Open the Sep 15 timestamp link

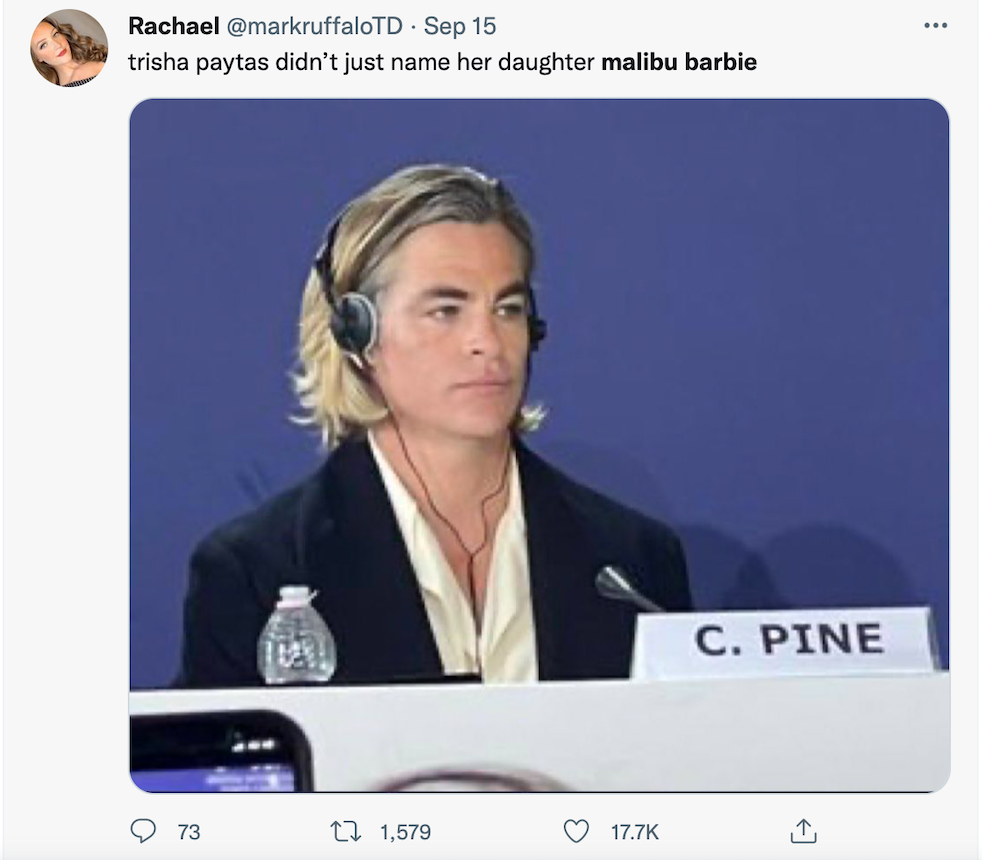[x=460, y=27]
